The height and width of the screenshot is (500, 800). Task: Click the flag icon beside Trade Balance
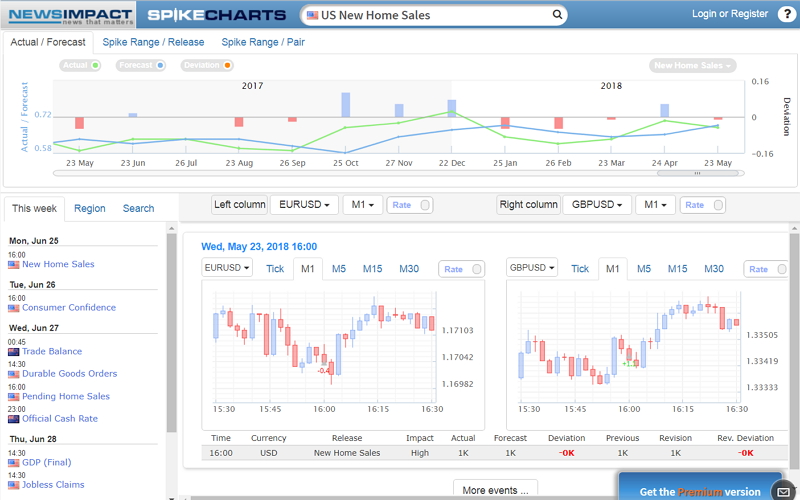pos(14,352)
